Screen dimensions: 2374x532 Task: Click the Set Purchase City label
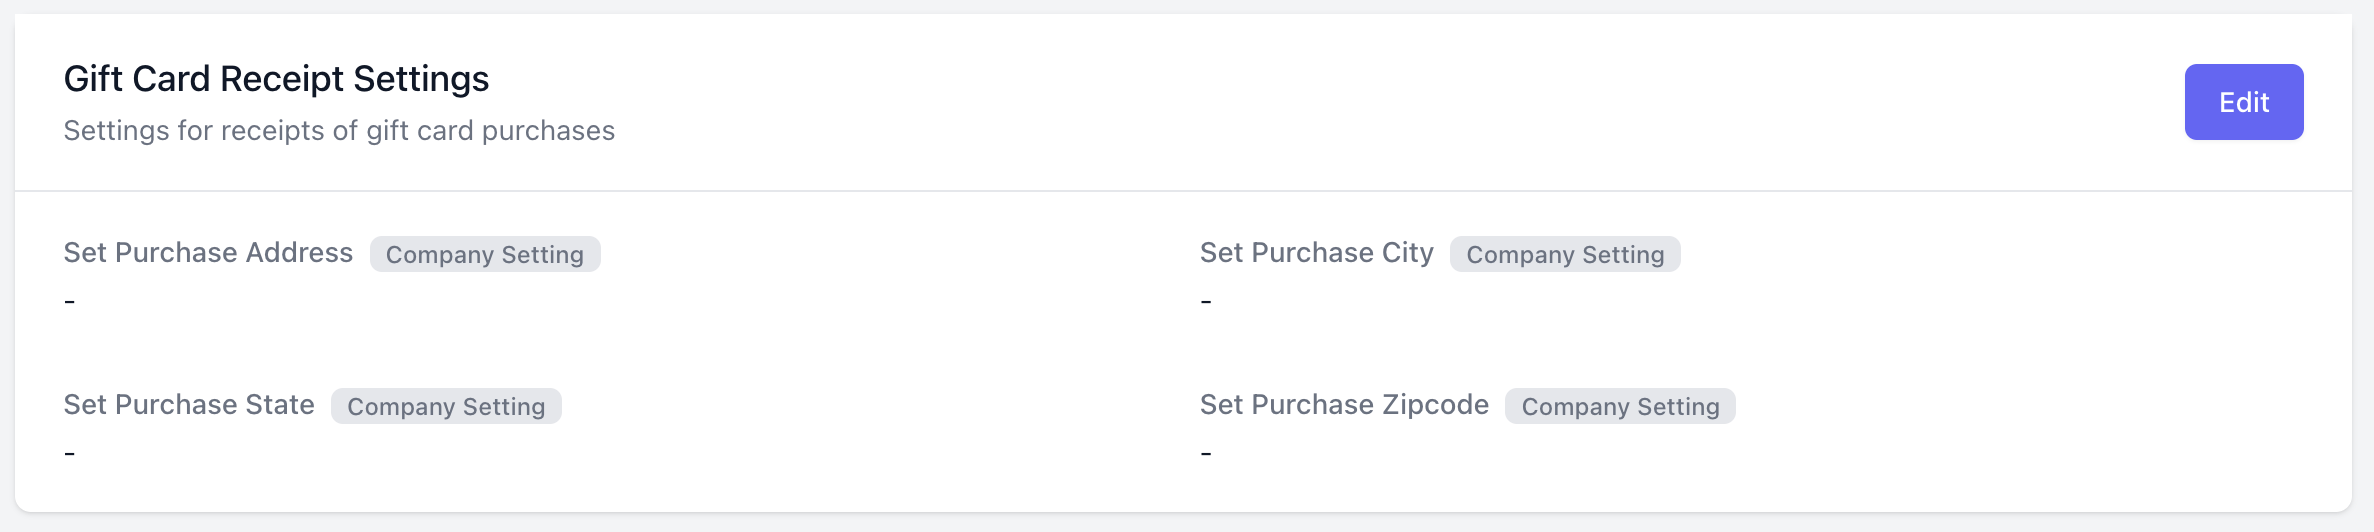[1316, 253]
